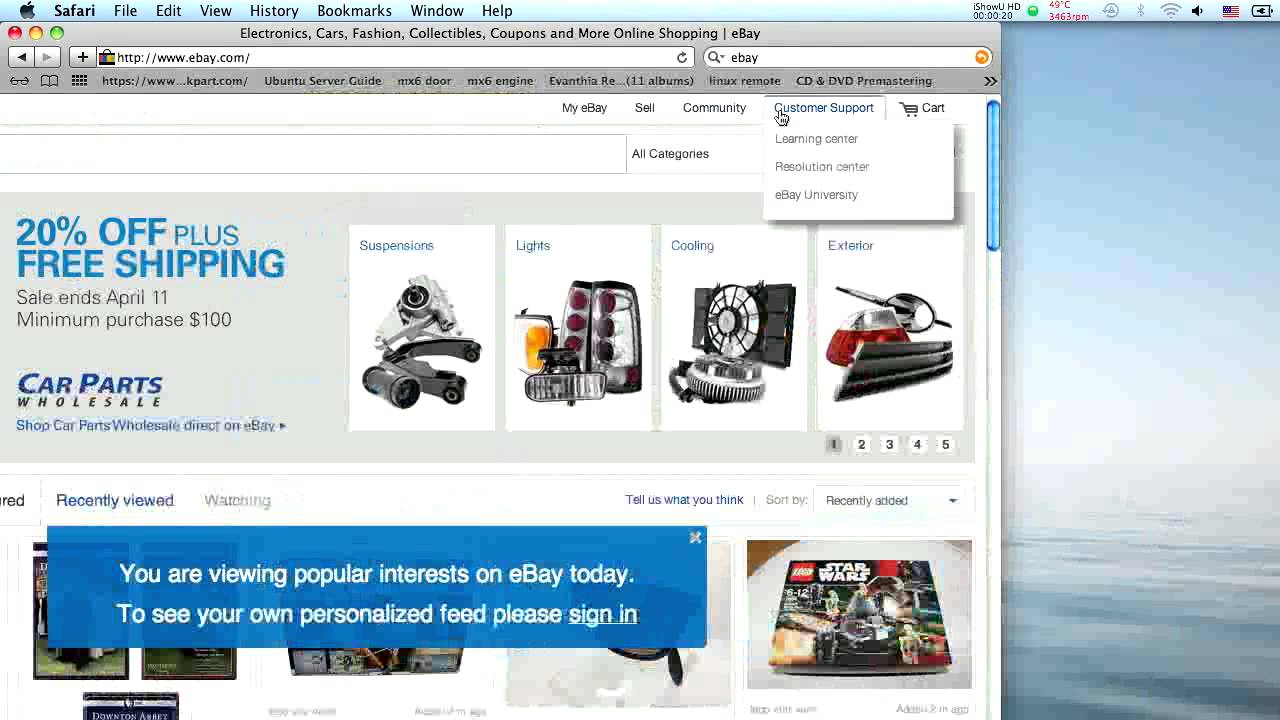Open the kpart.com bookmark
Screen dimensions: 1280x720
(x=175, y=81)
